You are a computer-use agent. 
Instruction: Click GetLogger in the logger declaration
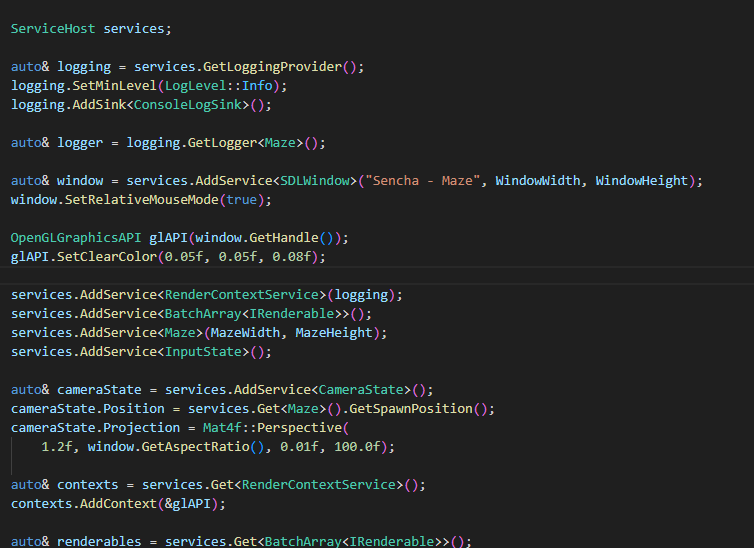point(222,143)
